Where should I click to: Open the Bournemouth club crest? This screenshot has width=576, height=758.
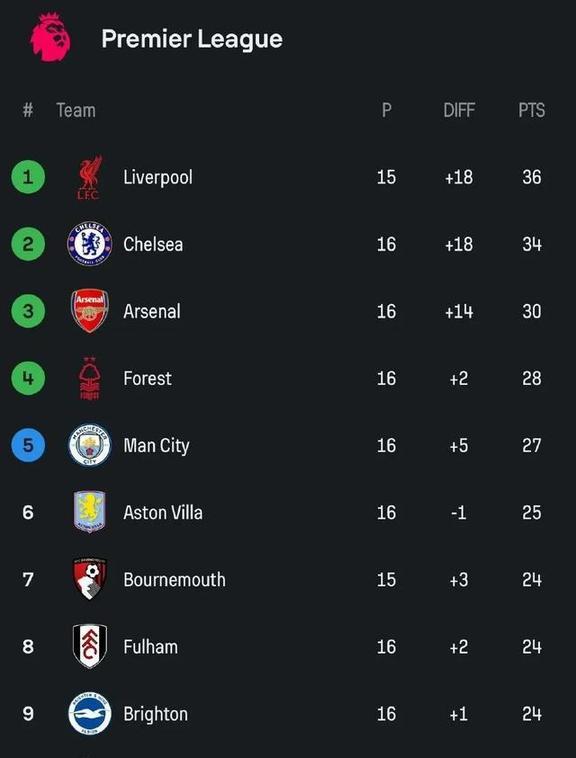tap(89, 579)
